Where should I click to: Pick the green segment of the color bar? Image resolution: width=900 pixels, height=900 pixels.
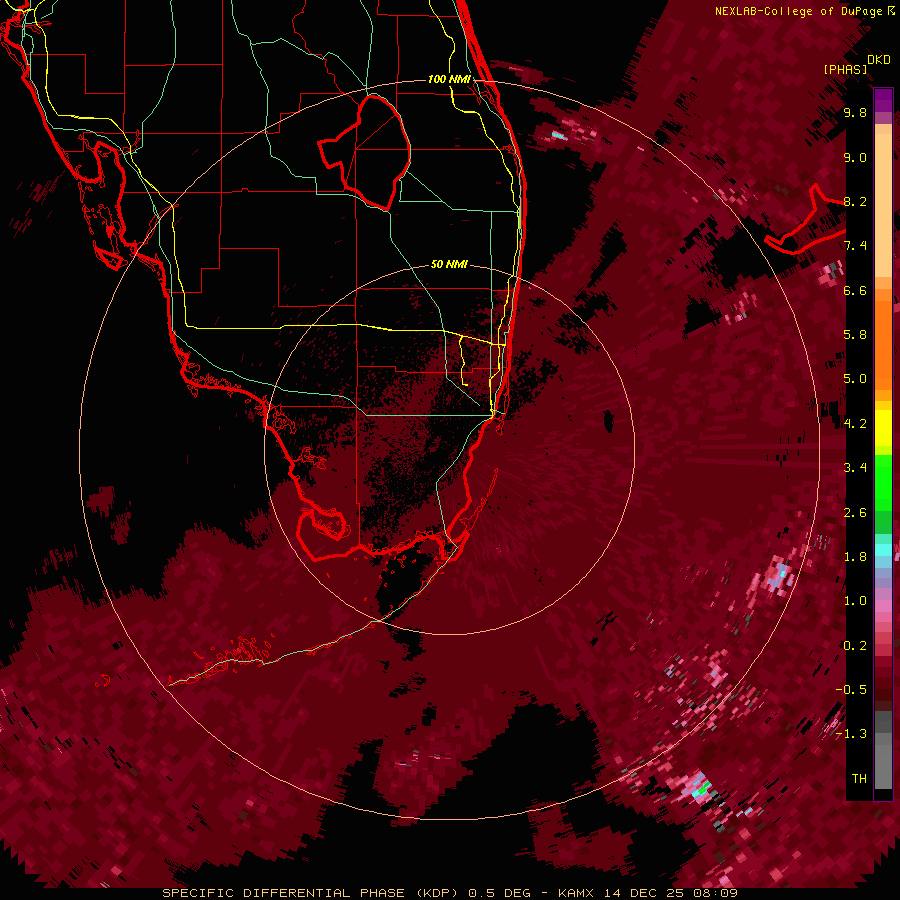[883, 482]
